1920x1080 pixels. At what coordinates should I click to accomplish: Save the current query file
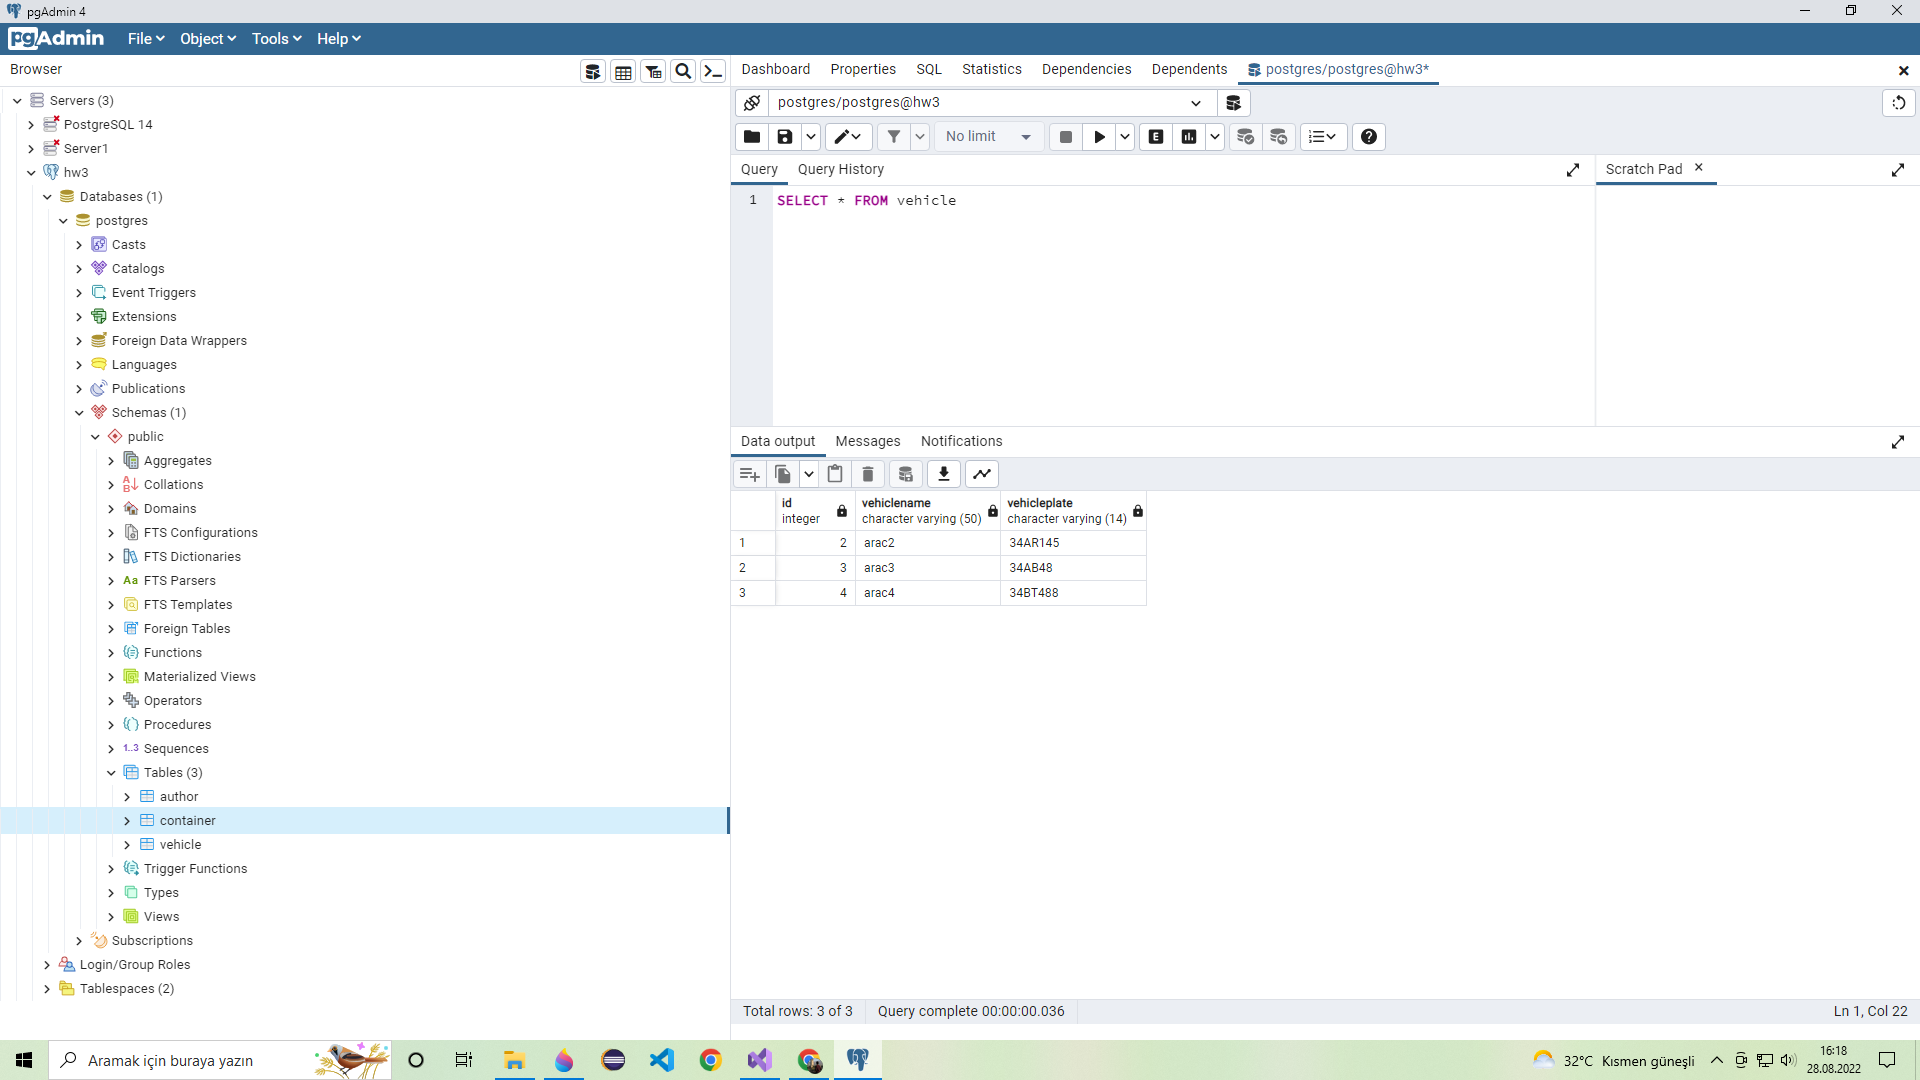pos(786,136)
